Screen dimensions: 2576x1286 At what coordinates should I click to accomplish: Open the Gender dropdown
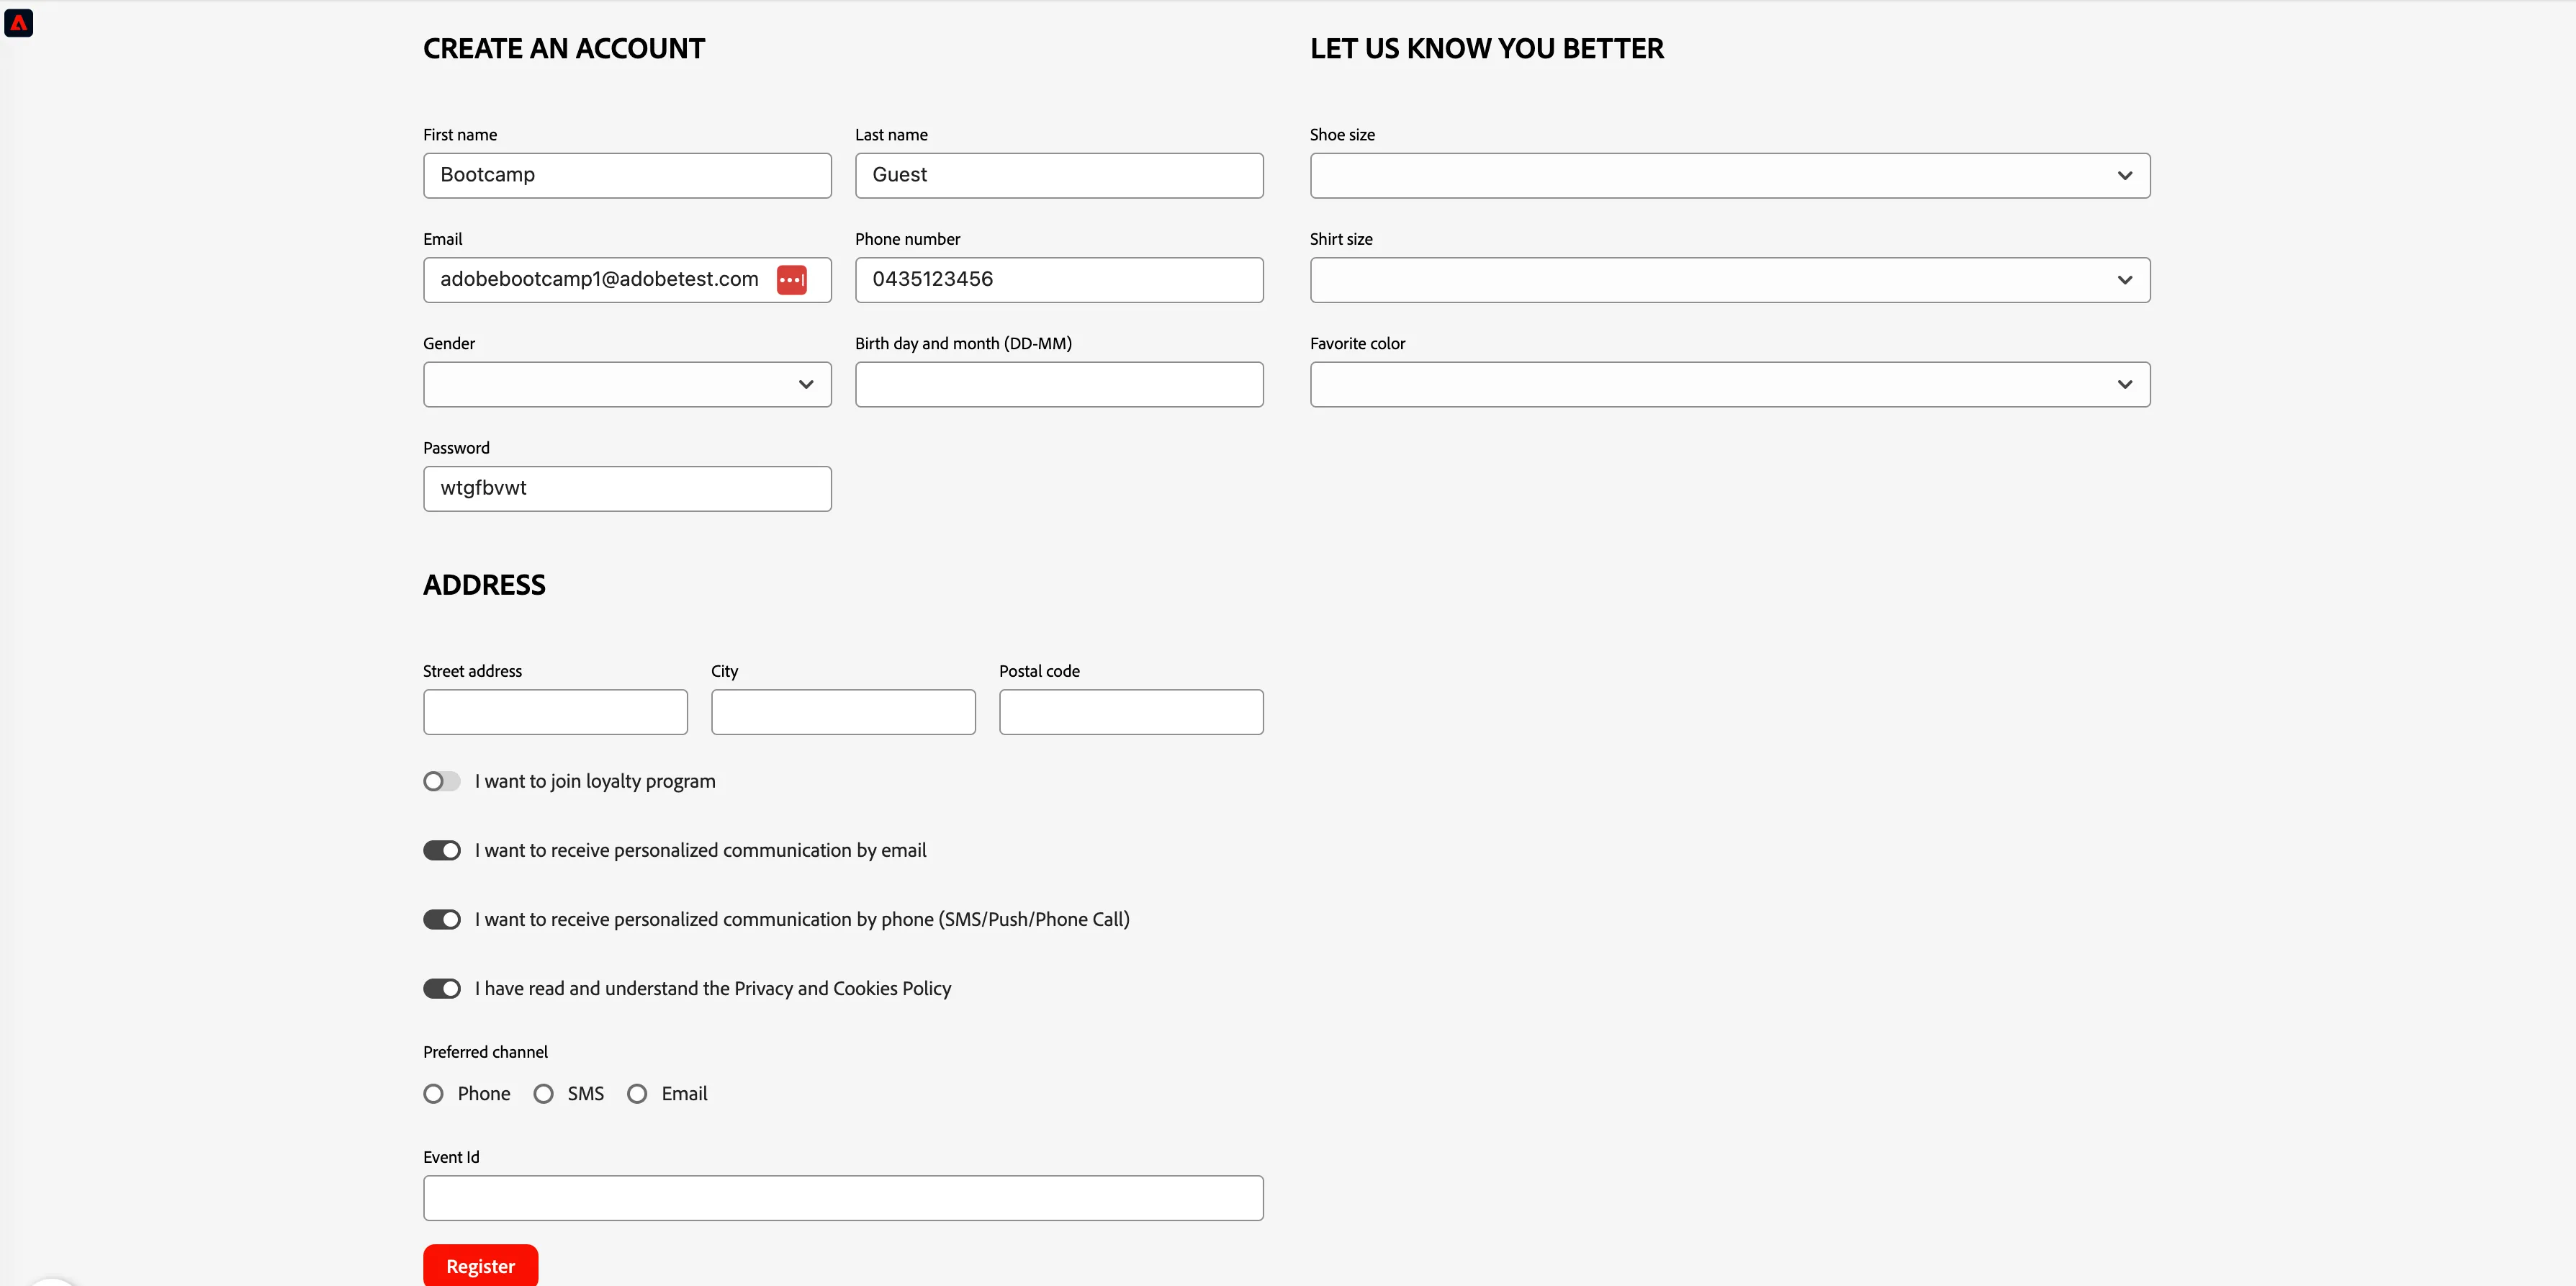(x=627, y=384)
